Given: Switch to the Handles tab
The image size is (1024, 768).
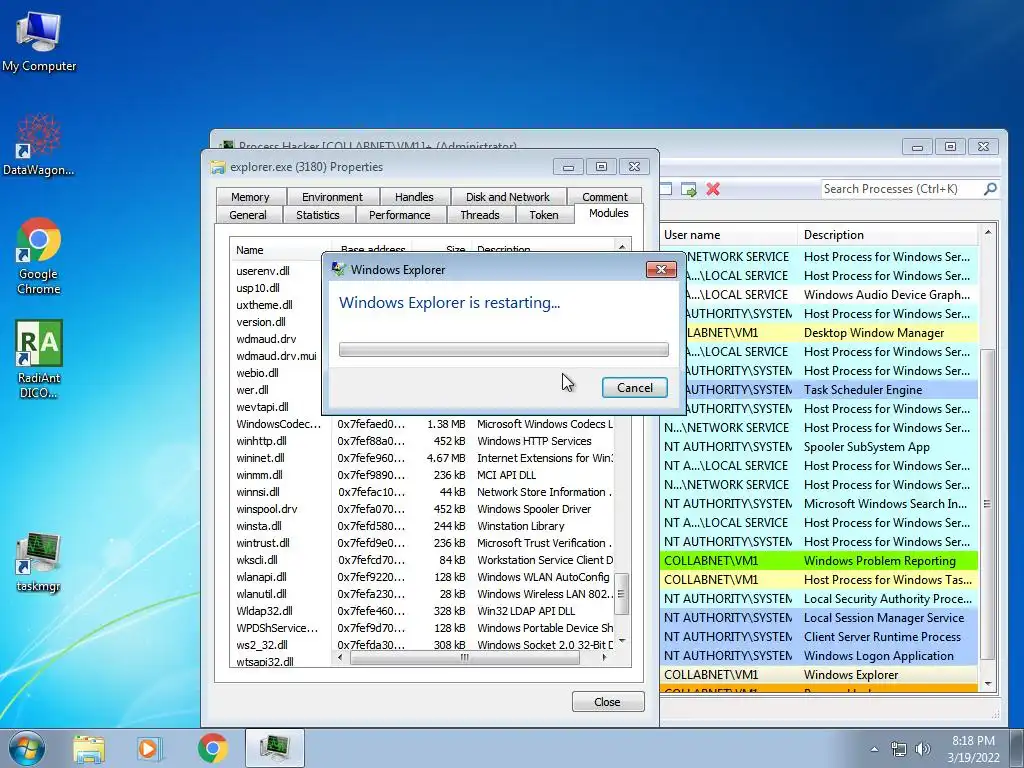Looking at the screenshot, I should point(414,197).
